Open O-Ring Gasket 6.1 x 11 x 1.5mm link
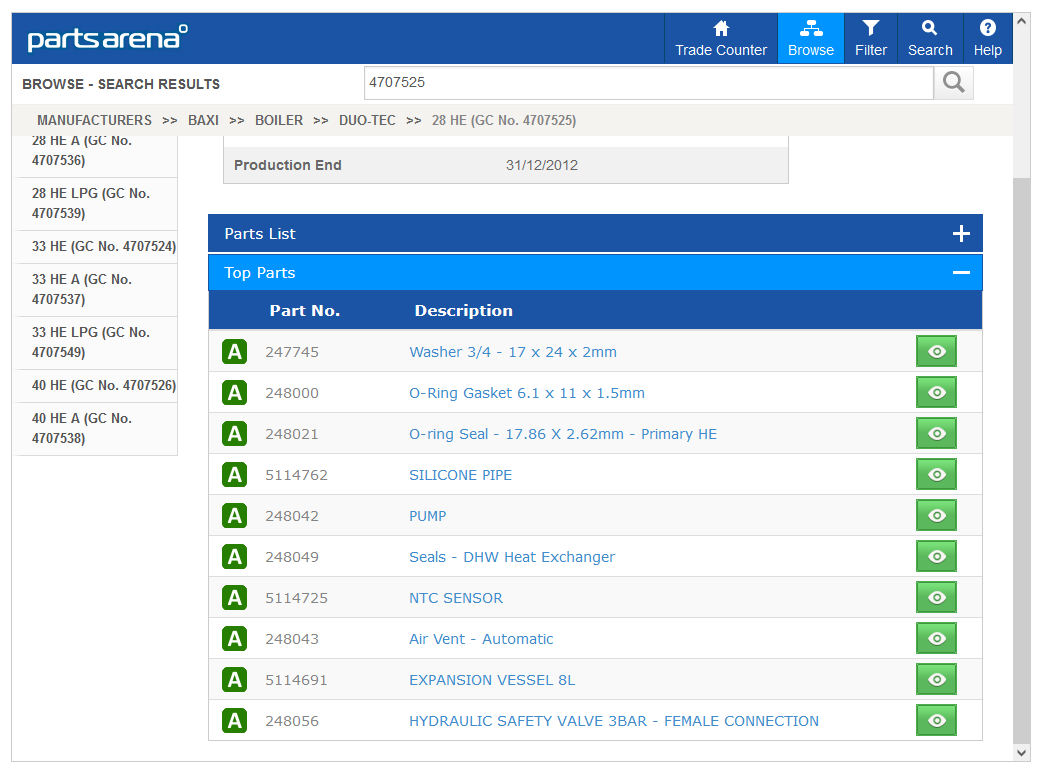1043x776 pixels. point(527,393)
